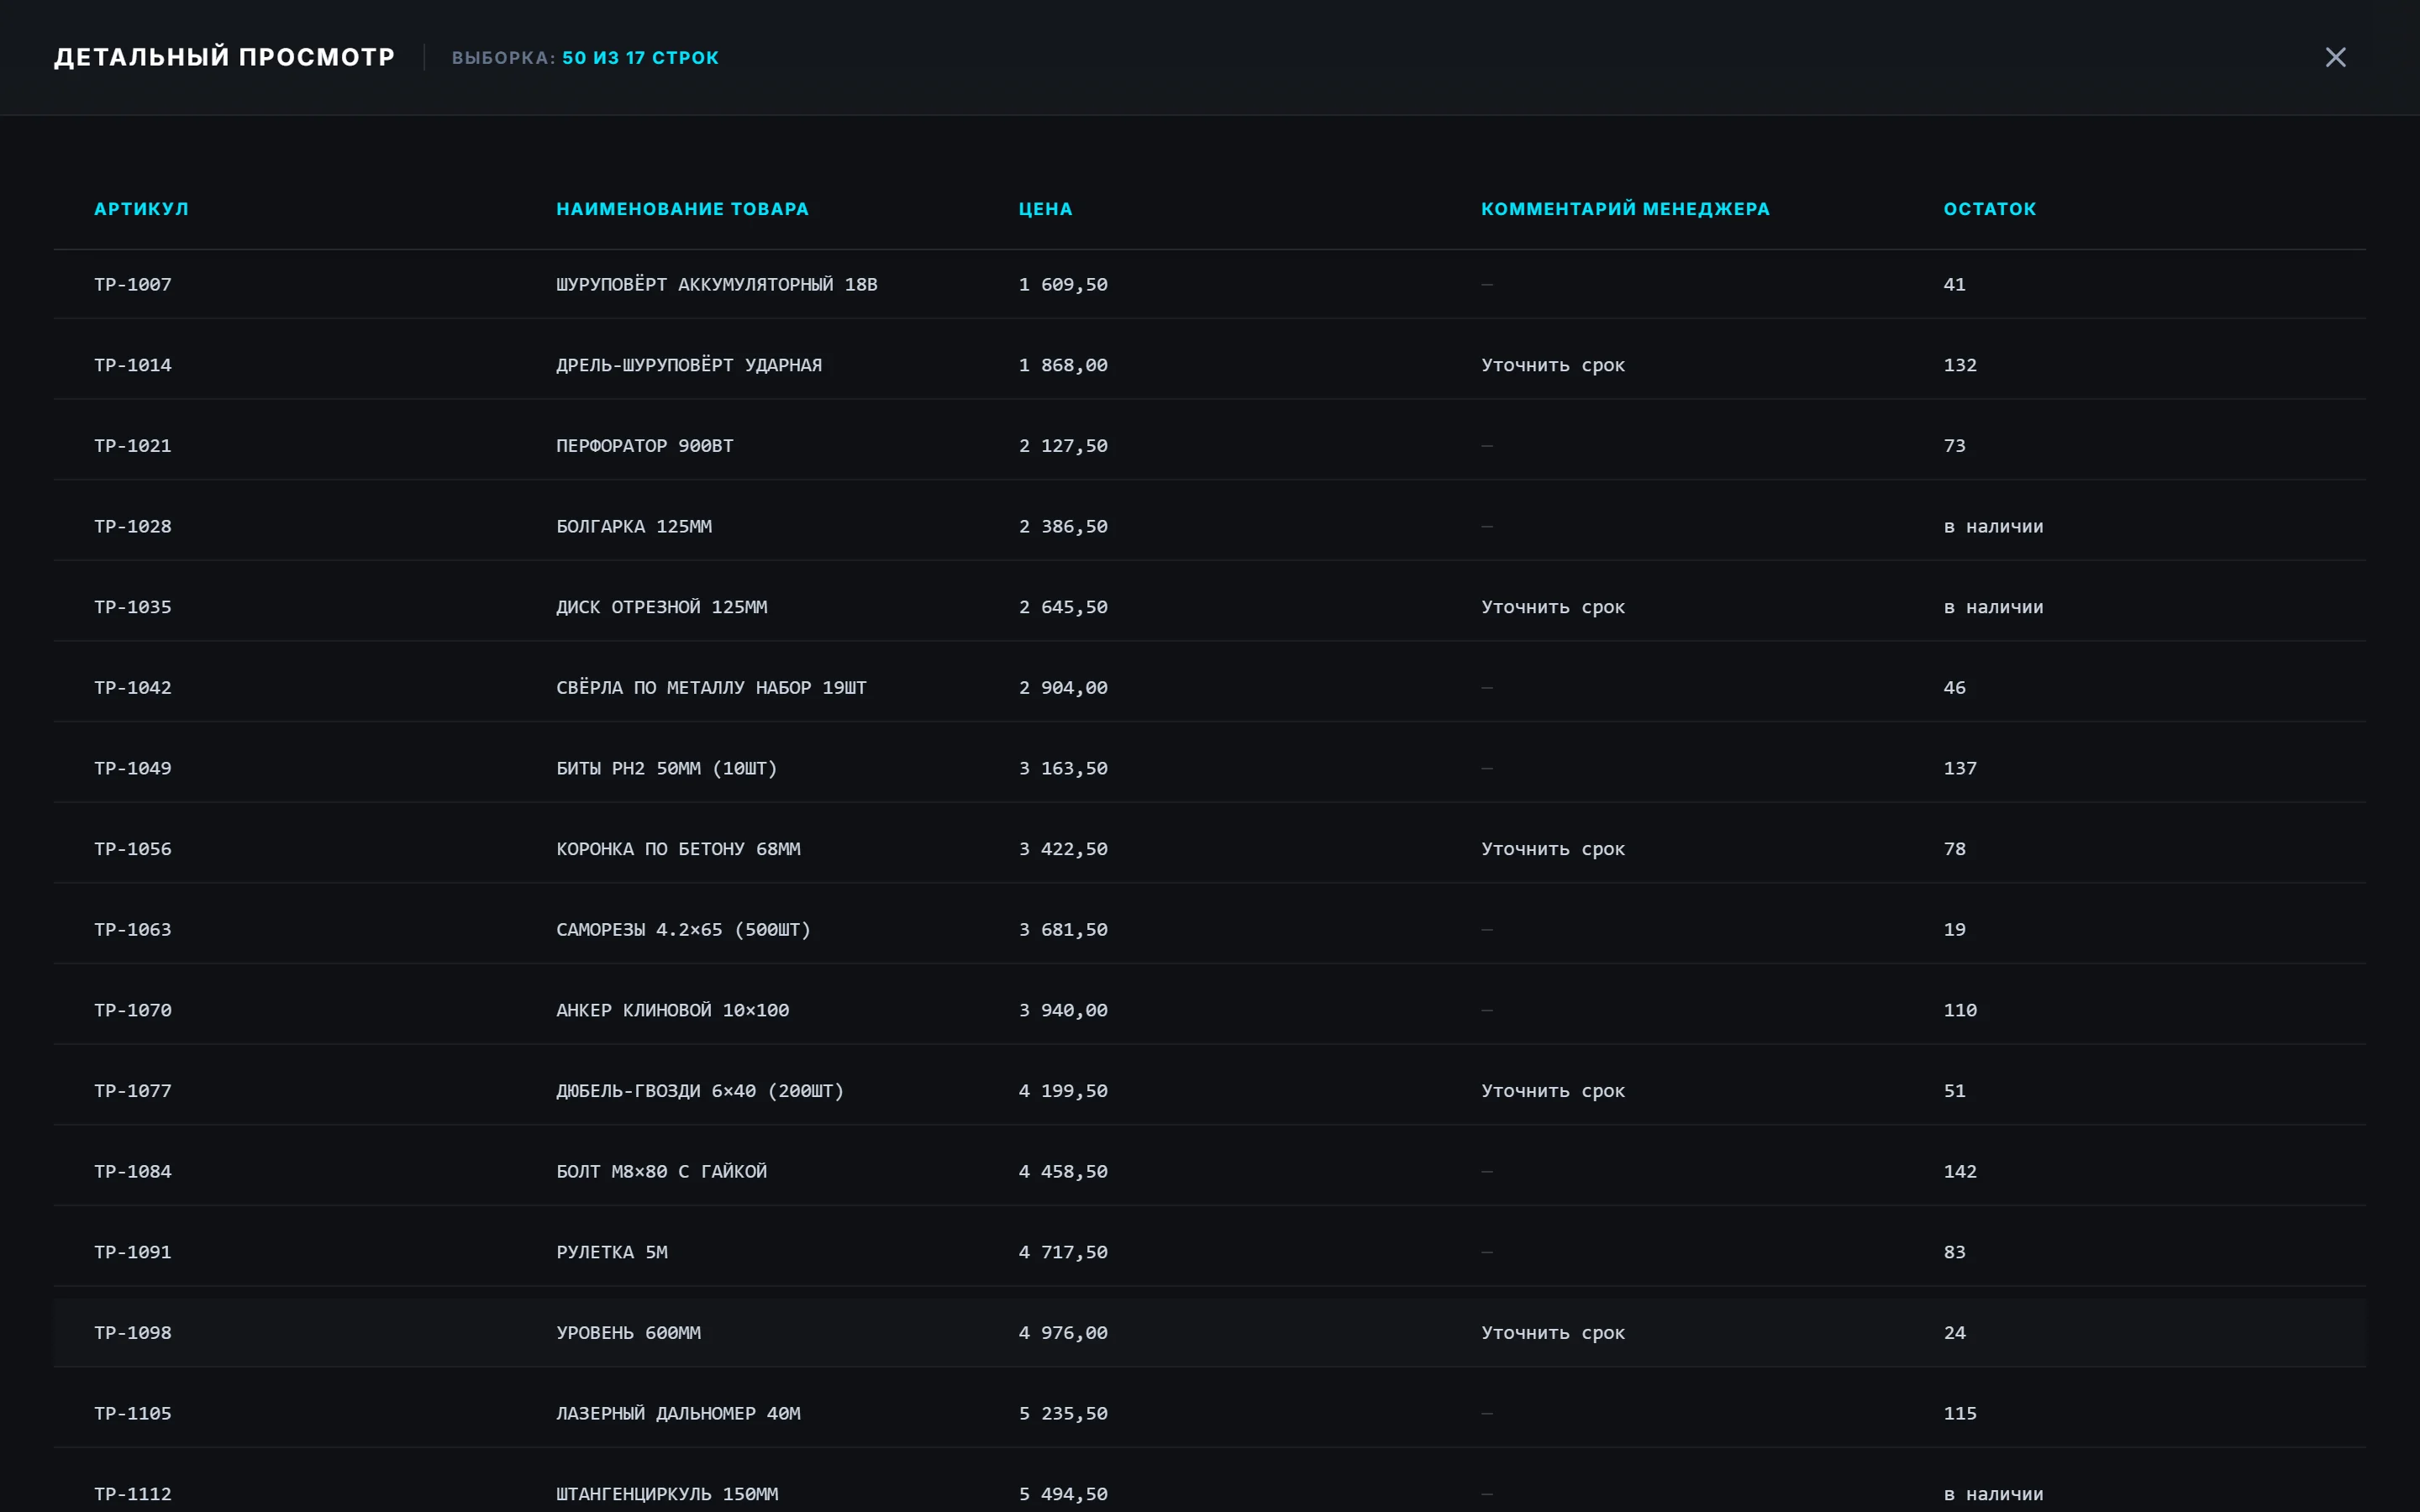This screenshot has height=1512, width=2420.
Task: Select РУЛЕТКА 5М product name
Action: click(x=612, y=1253)
